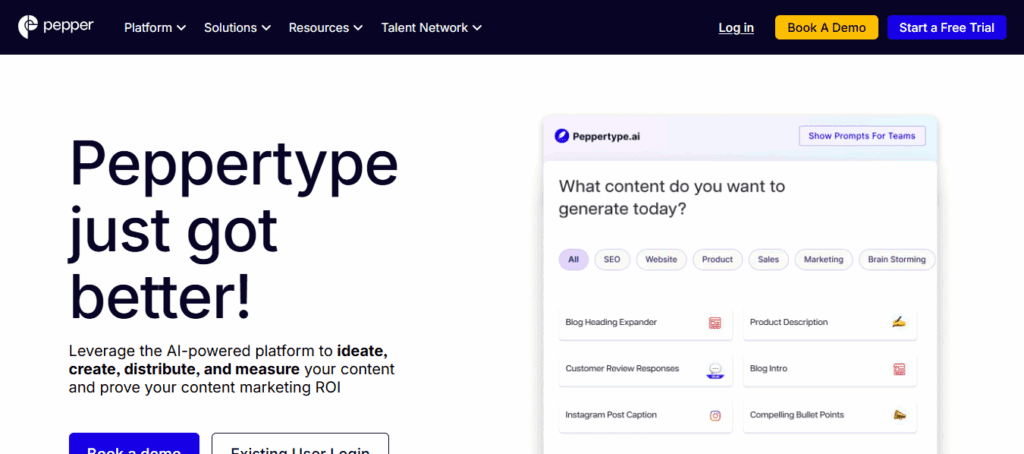
Task: Click the Existing User Login button
Action: click(300, 444)
